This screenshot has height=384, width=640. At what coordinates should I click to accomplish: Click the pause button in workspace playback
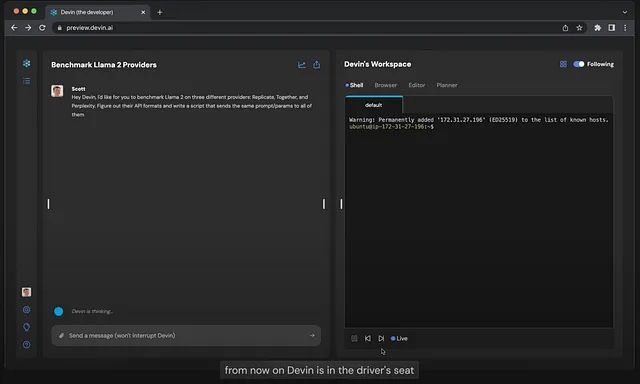pyautogui.click(x=354, y=338)
